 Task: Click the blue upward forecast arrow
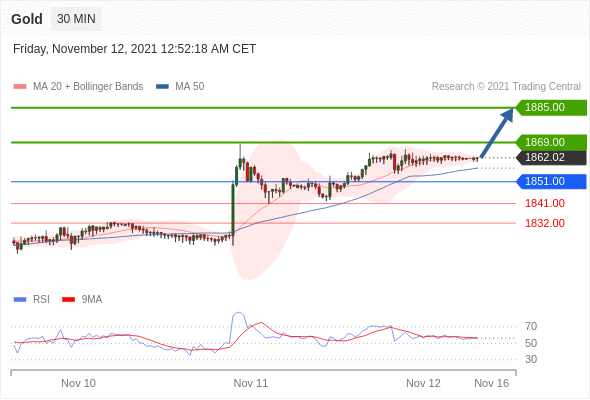[497, 132]
